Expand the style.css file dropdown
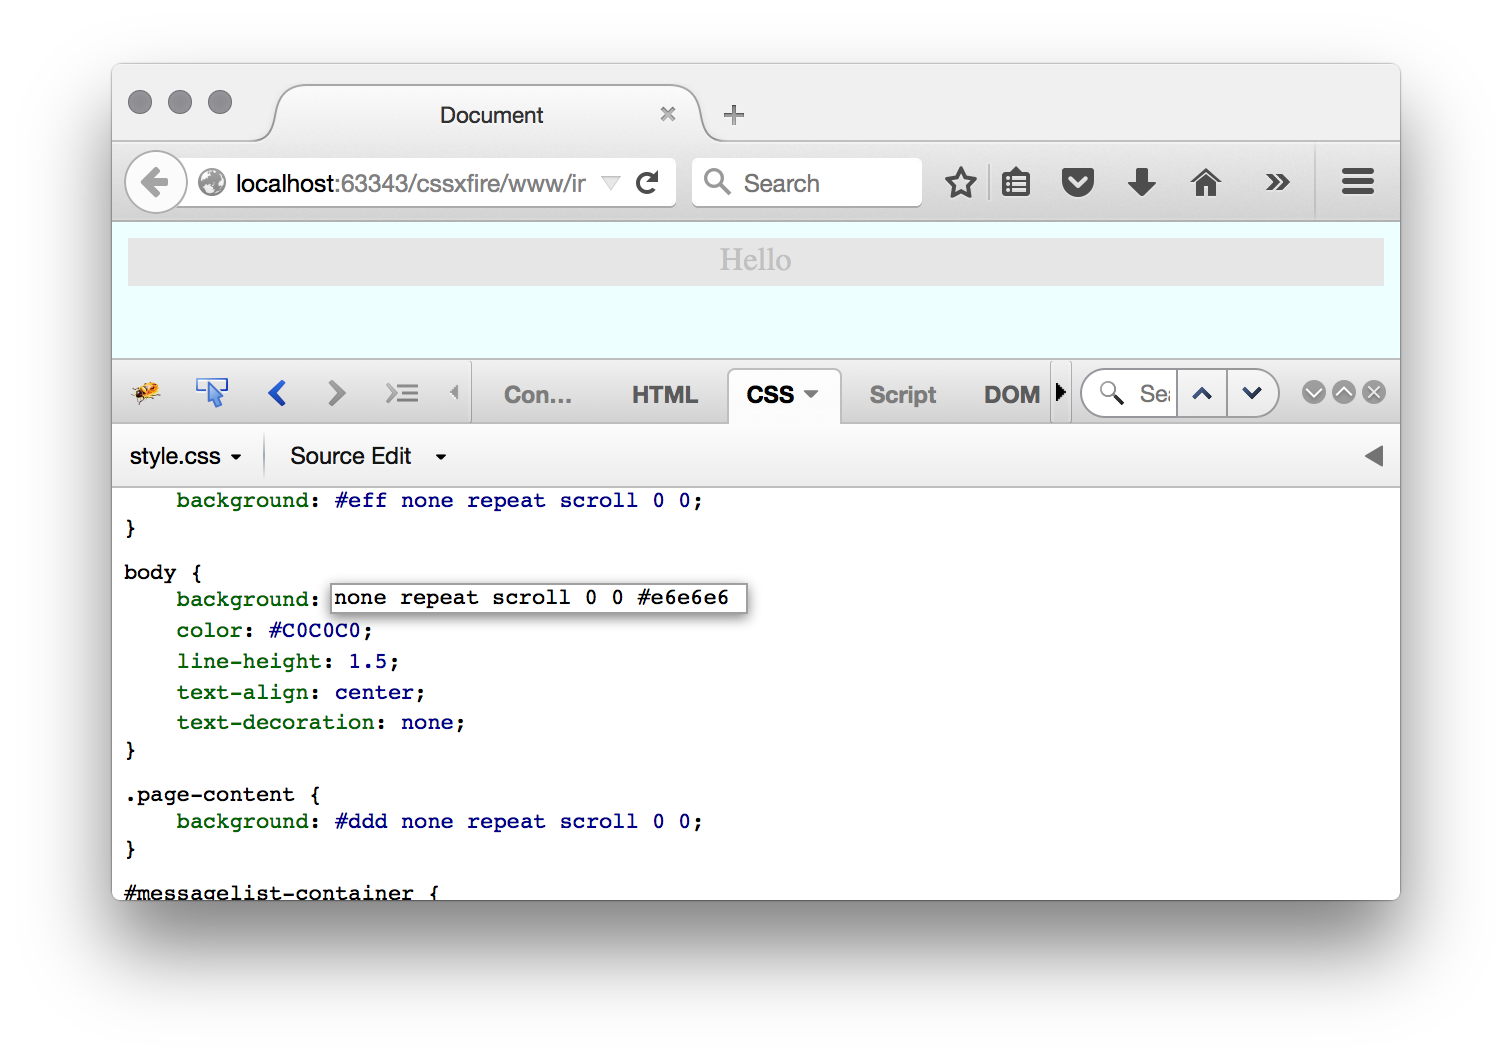The height and width of the screenshot is (1060, 1512). point(186,457)
